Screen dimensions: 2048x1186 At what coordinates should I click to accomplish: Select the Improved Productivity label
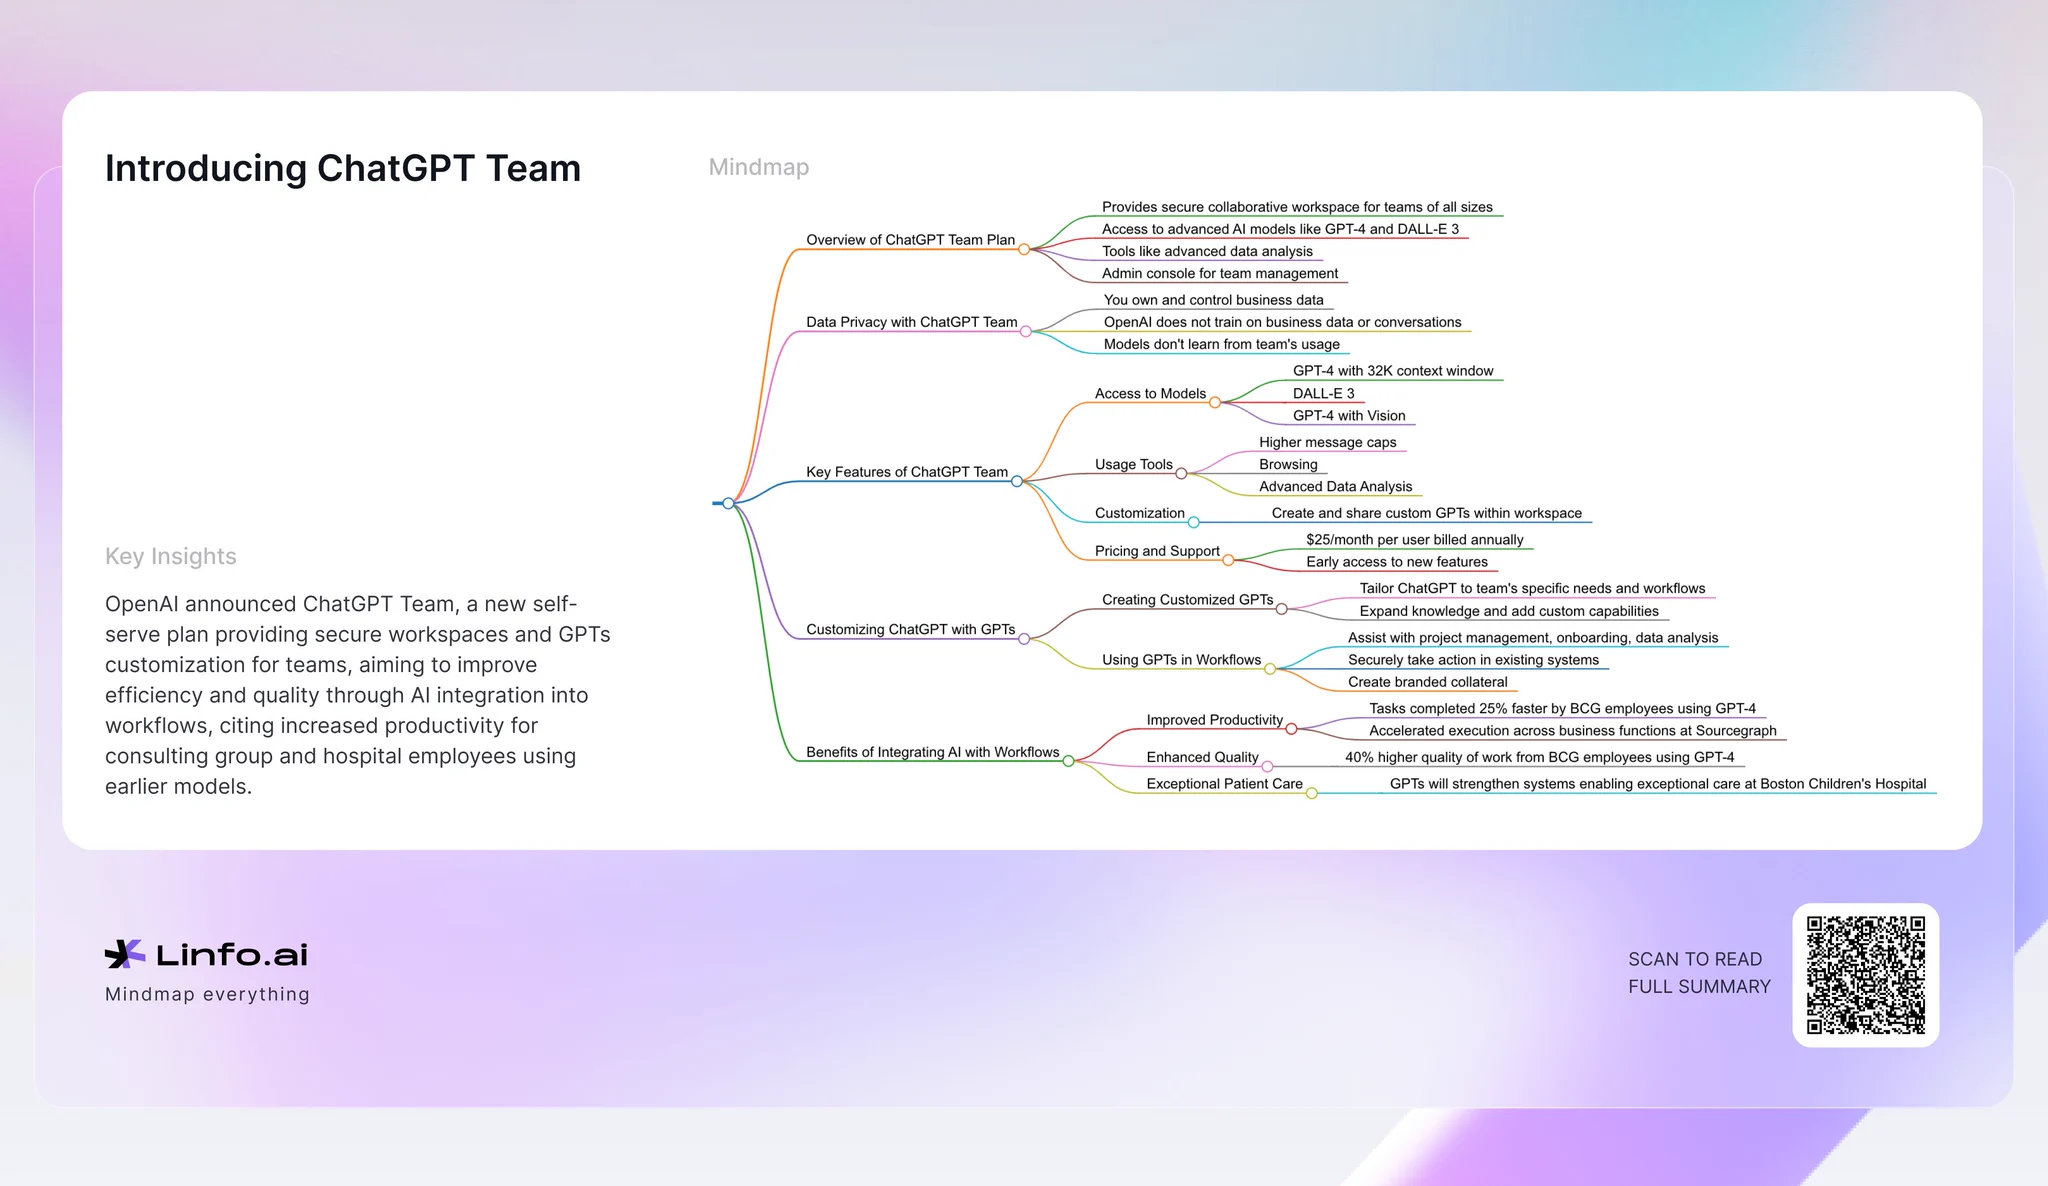tap(1214, 720)
